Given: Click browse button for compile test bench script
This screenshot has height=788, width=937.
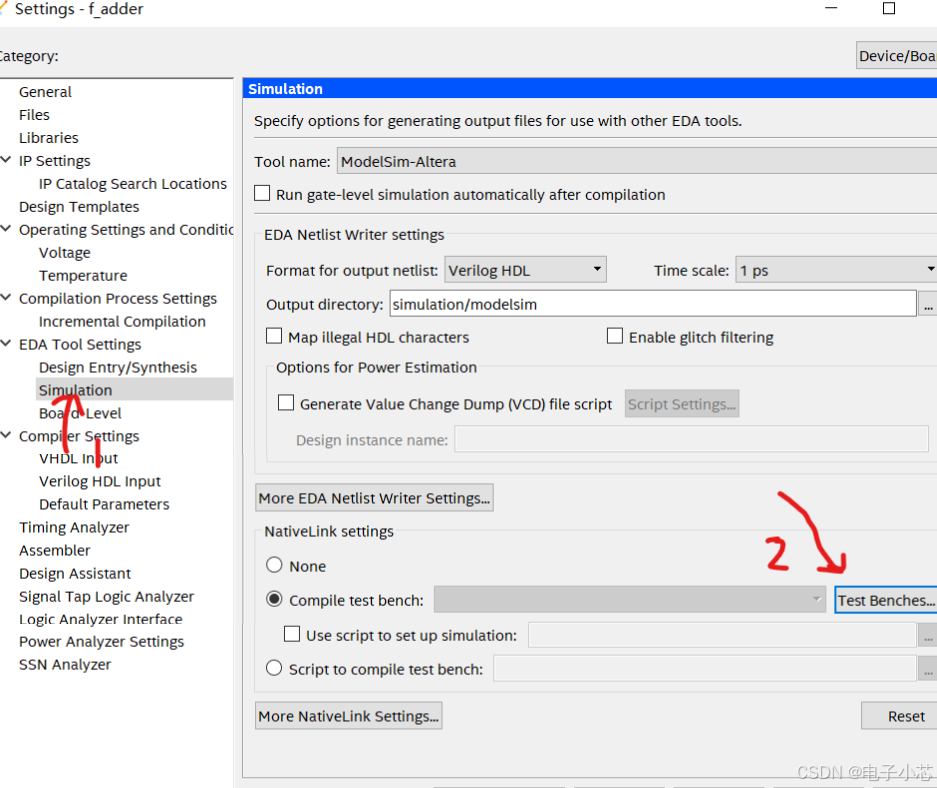Looking at the screenshot, I should click(x=929, y=669).
